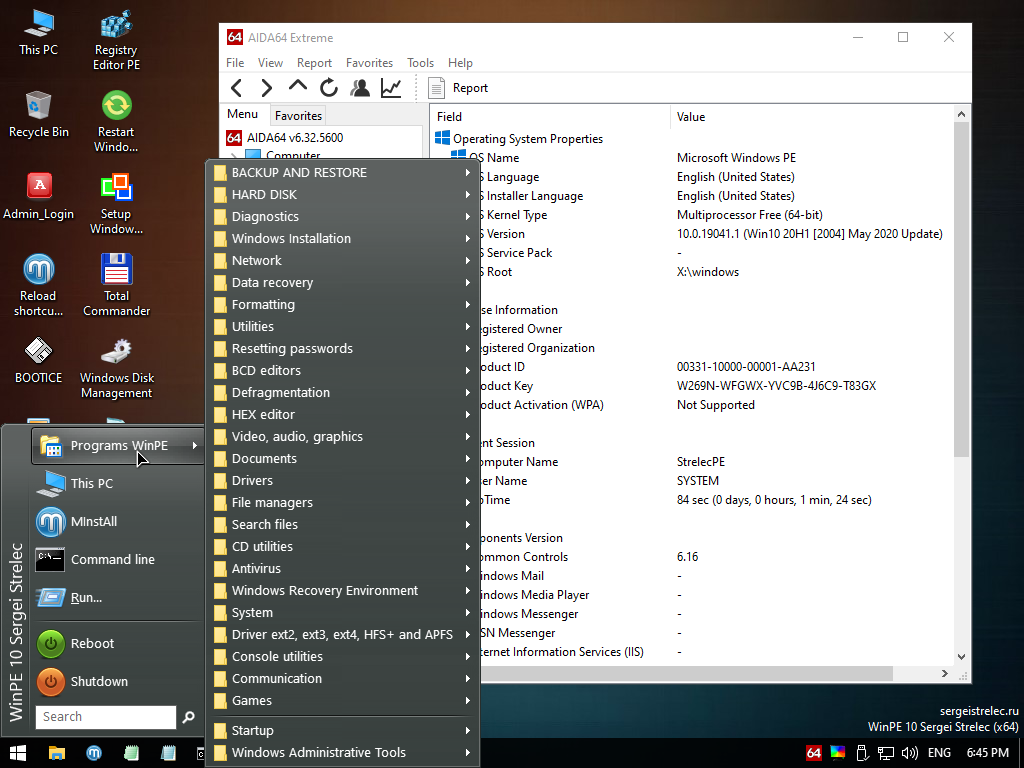Click the Shutdown button
This screenshot has width=1024, height=768.
click(98, 681)
